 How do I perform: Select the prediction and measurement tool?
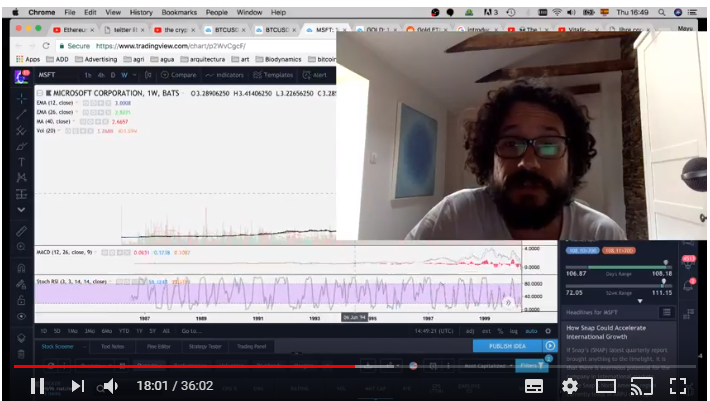coord(21,194)
